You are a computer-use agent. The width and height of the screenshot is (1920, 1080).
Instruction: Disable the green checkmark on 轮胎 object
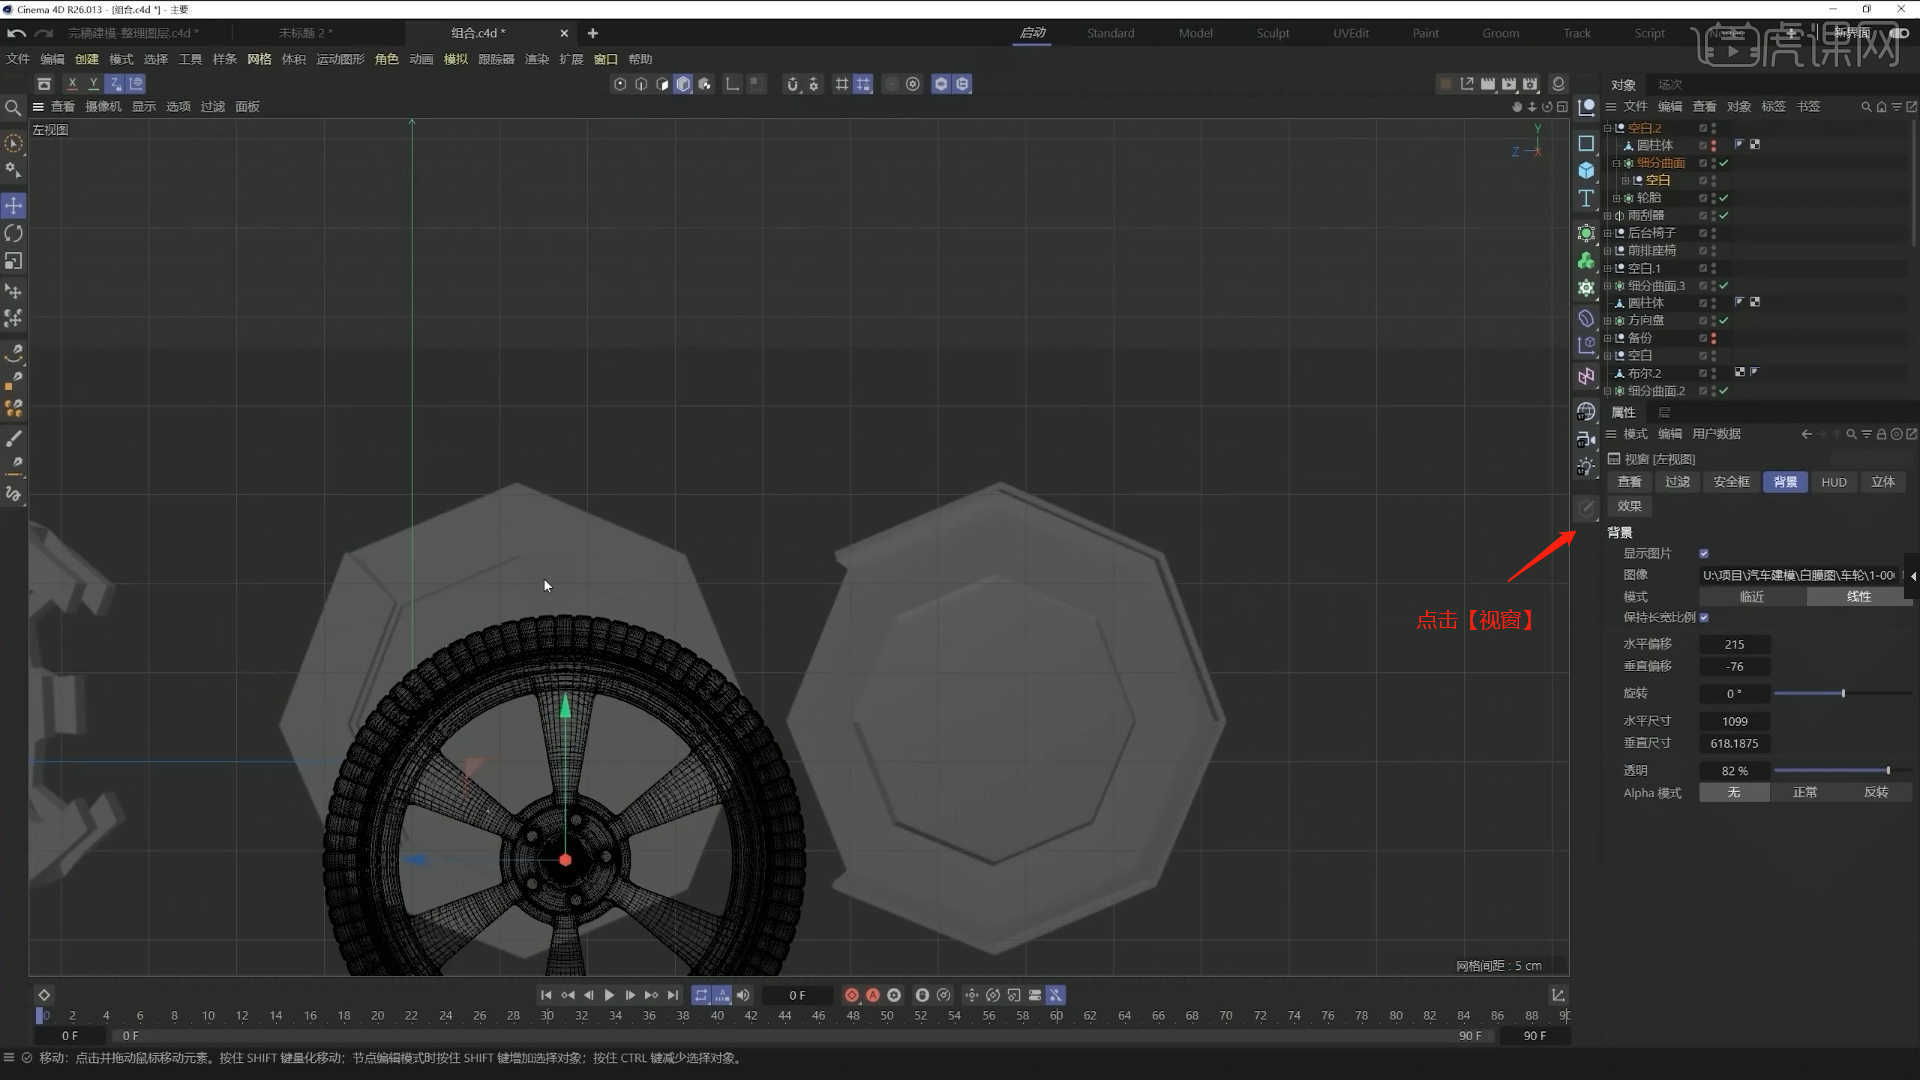pyautogui.click(x=1723, y=198)
